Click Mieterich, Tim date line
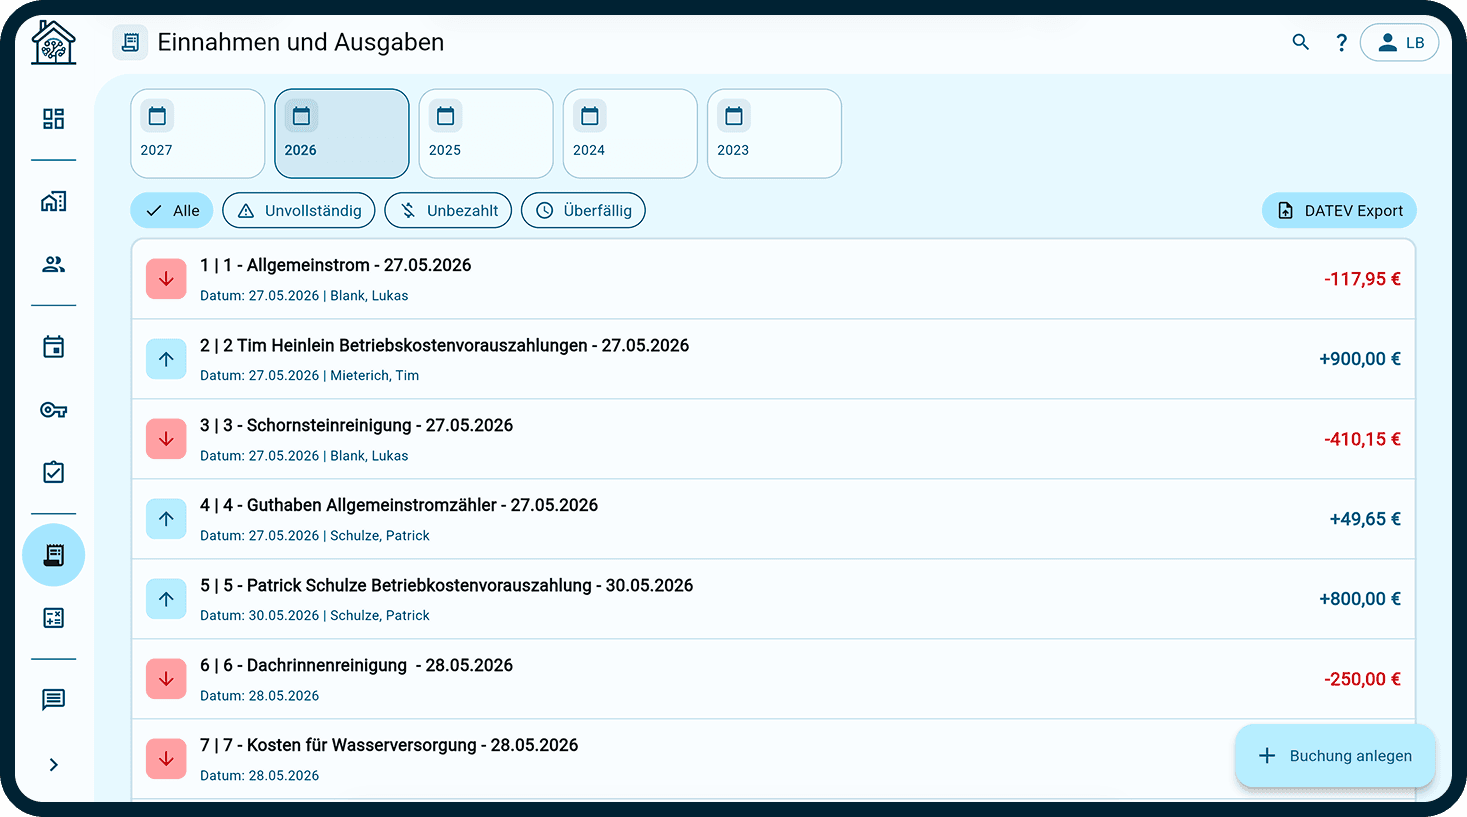Image resolution: width=1467 pixels, height=817 pixels. tap(309, 376)
